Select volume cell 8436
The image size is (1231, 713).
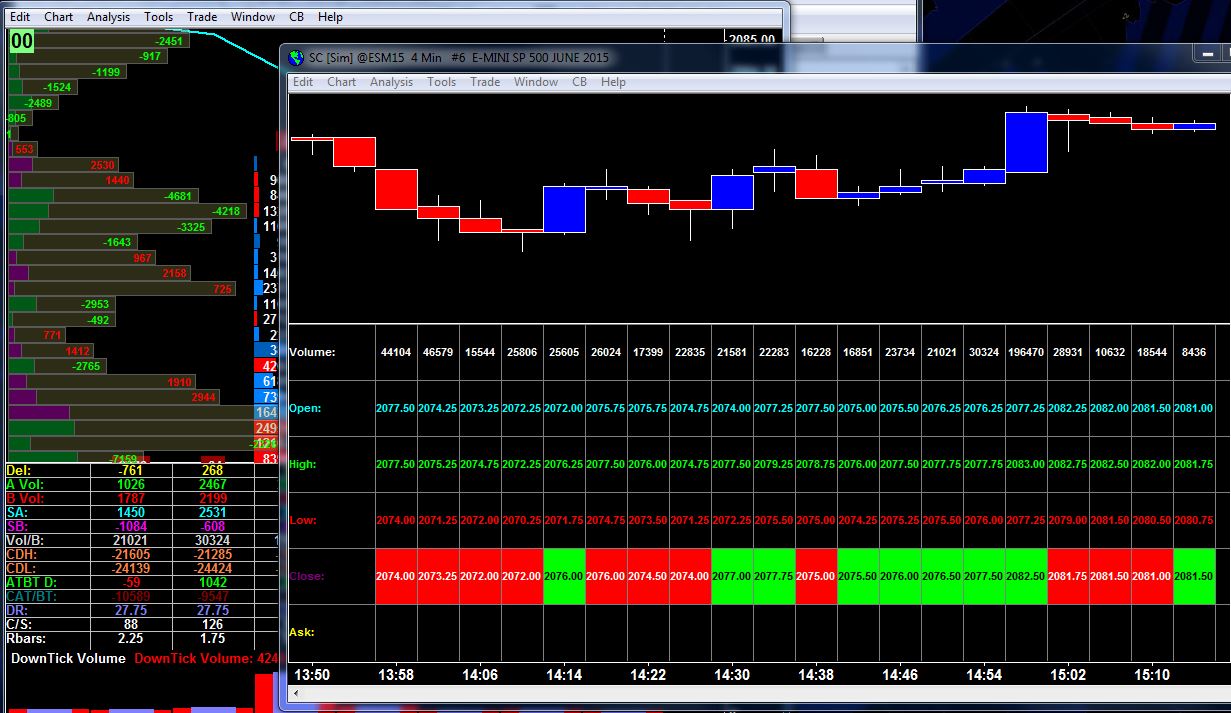[1194, 352]
